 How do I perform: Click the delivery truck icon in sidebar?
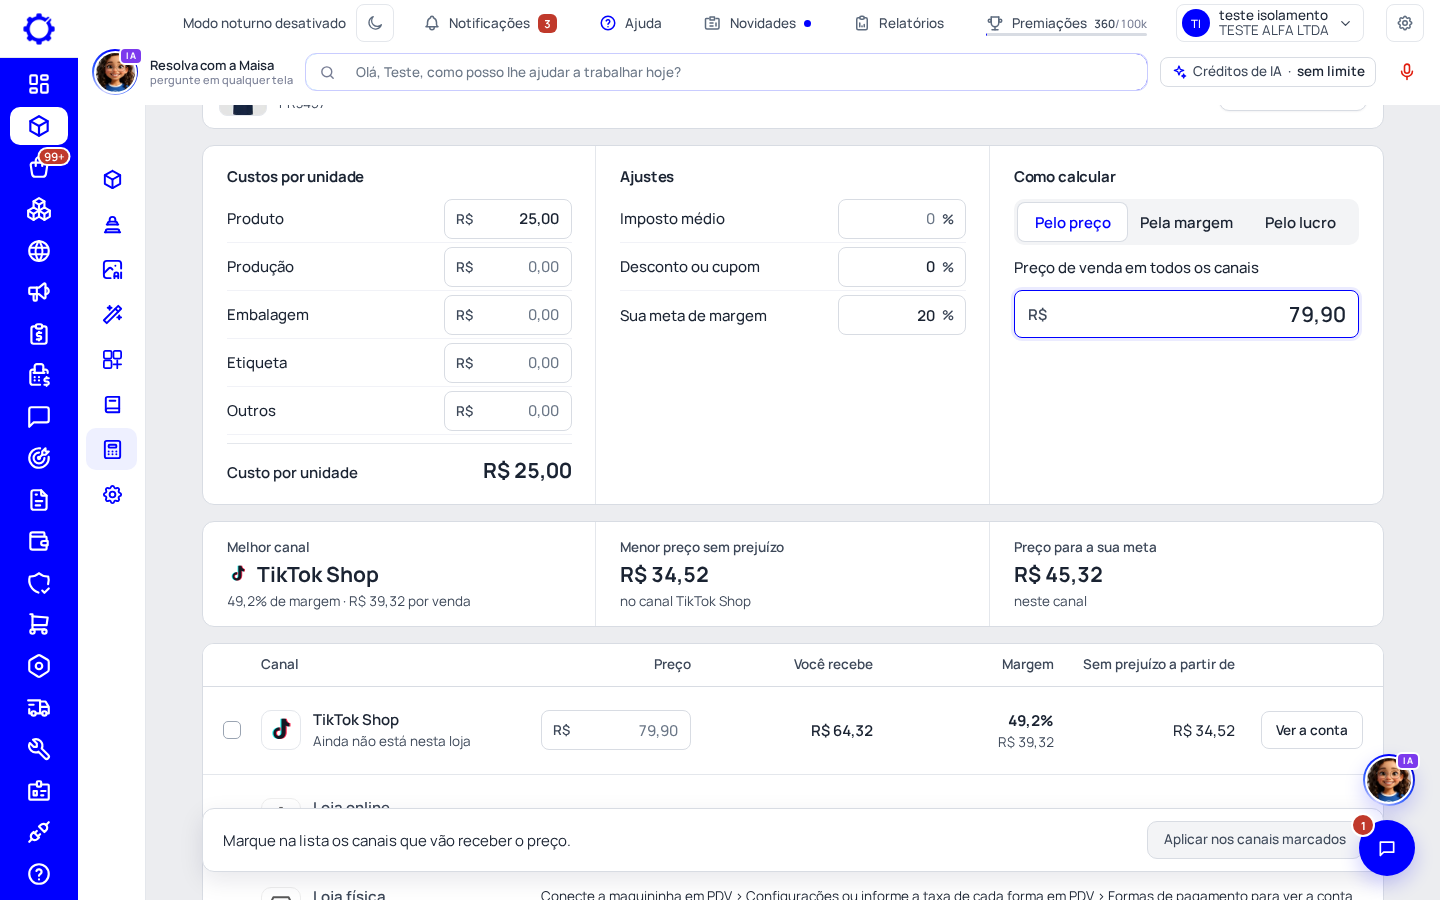pyautogui.click(x=39, y=708)
